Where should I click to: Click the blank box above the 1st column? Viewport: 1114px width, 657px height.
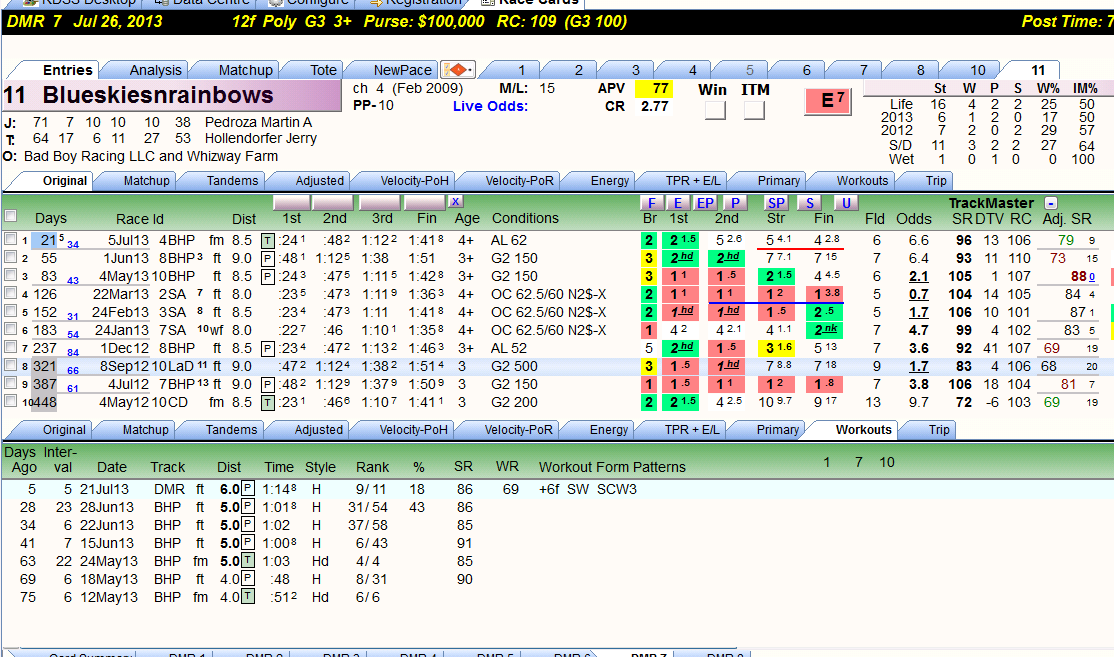291,202
